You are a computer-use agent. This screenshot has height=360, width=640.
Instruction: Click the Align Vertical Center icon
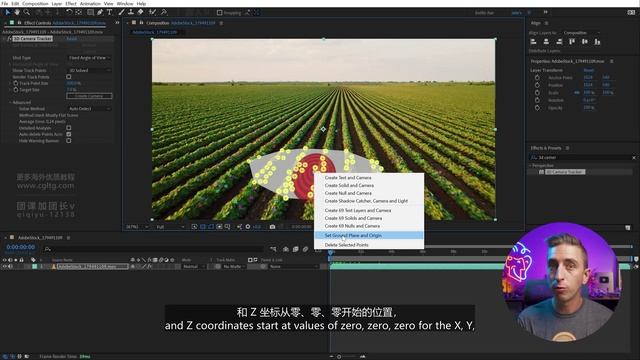coord(585,42)
